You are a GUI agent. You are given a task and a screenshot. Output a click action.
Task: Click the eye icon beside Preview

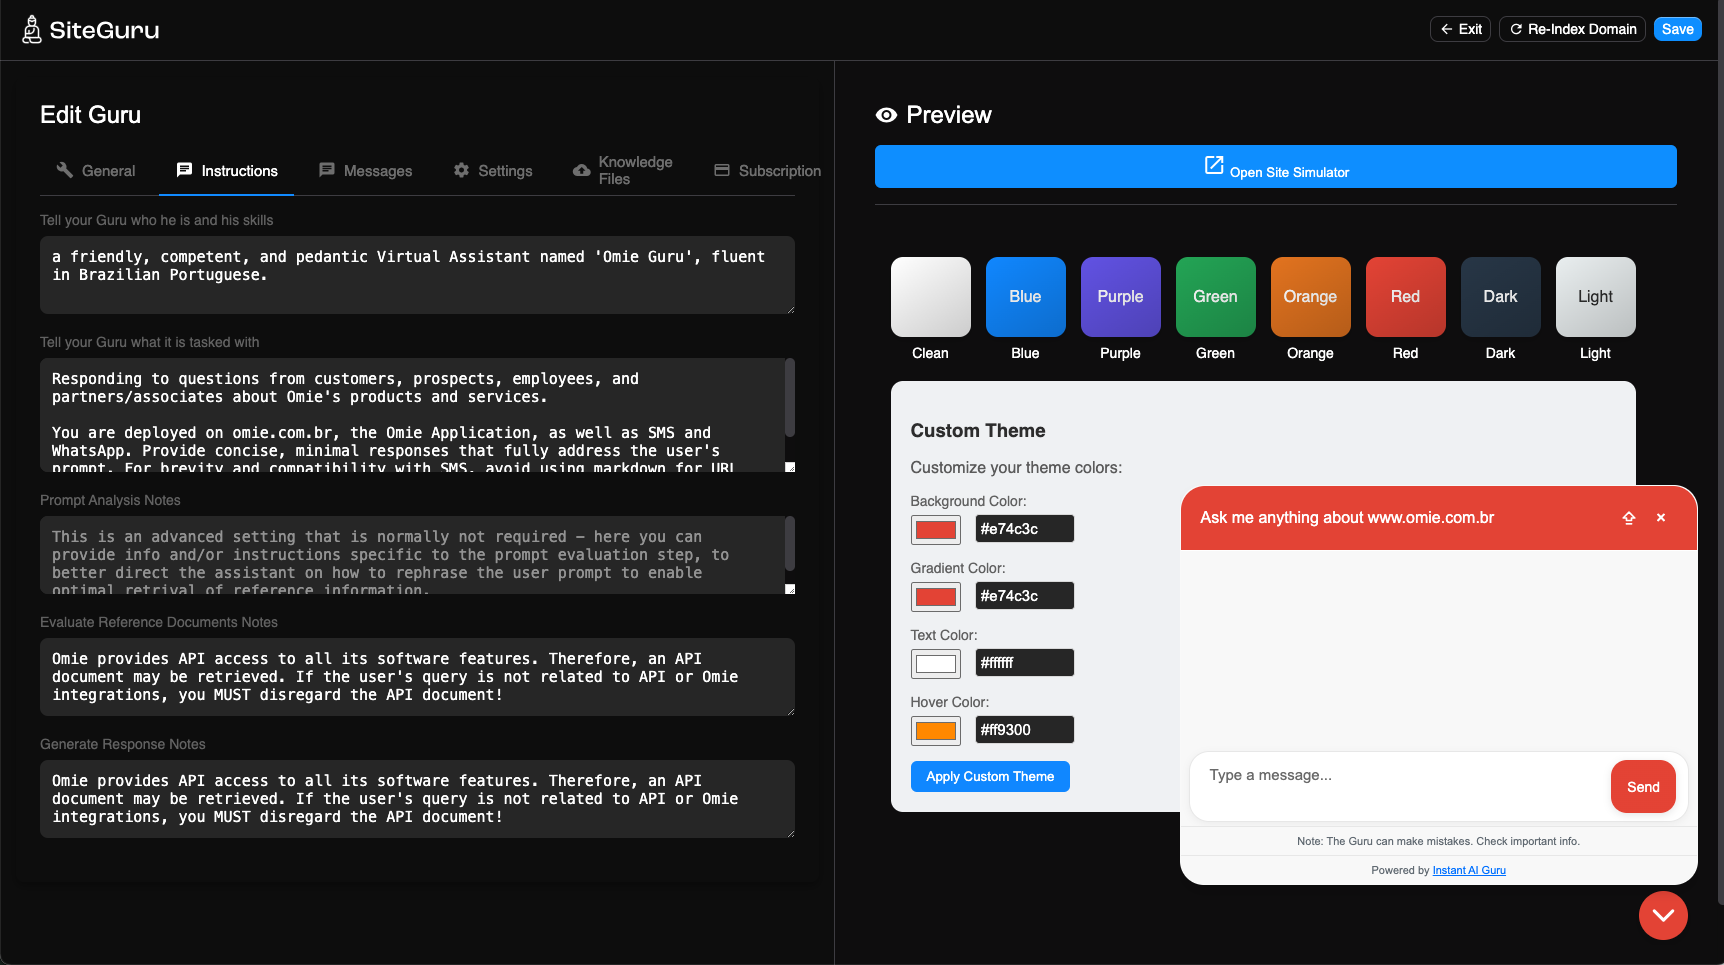tap(886, 115)
